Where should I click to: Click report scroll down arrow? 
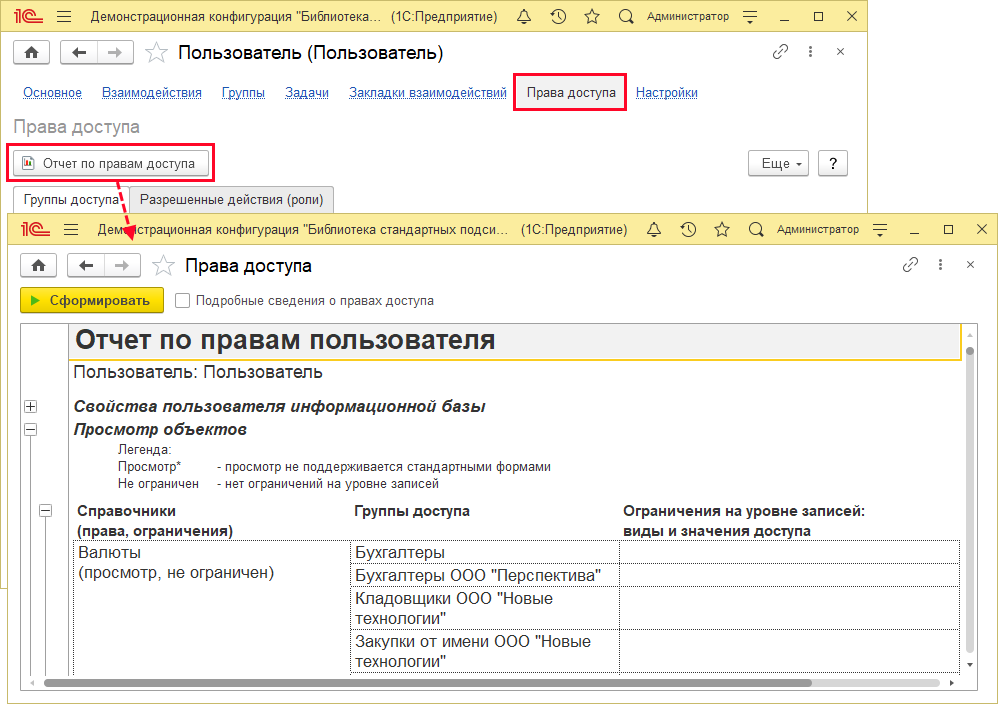[x=970, y=665]
